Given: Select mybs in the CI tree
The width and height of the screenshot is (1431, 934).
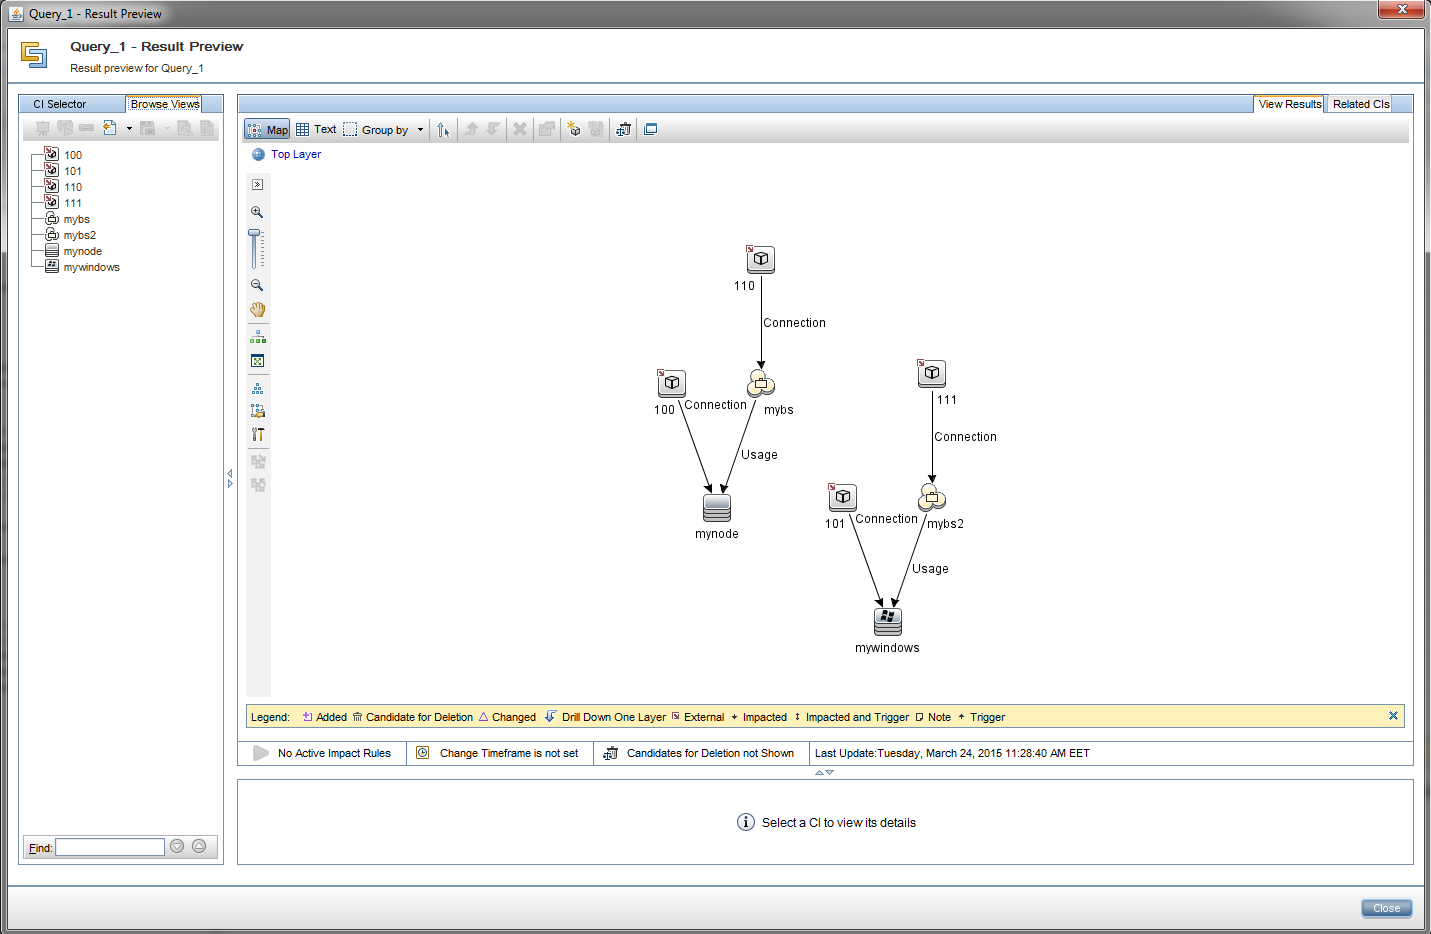Looking at the screenshot, I should [x=76, y=219].
